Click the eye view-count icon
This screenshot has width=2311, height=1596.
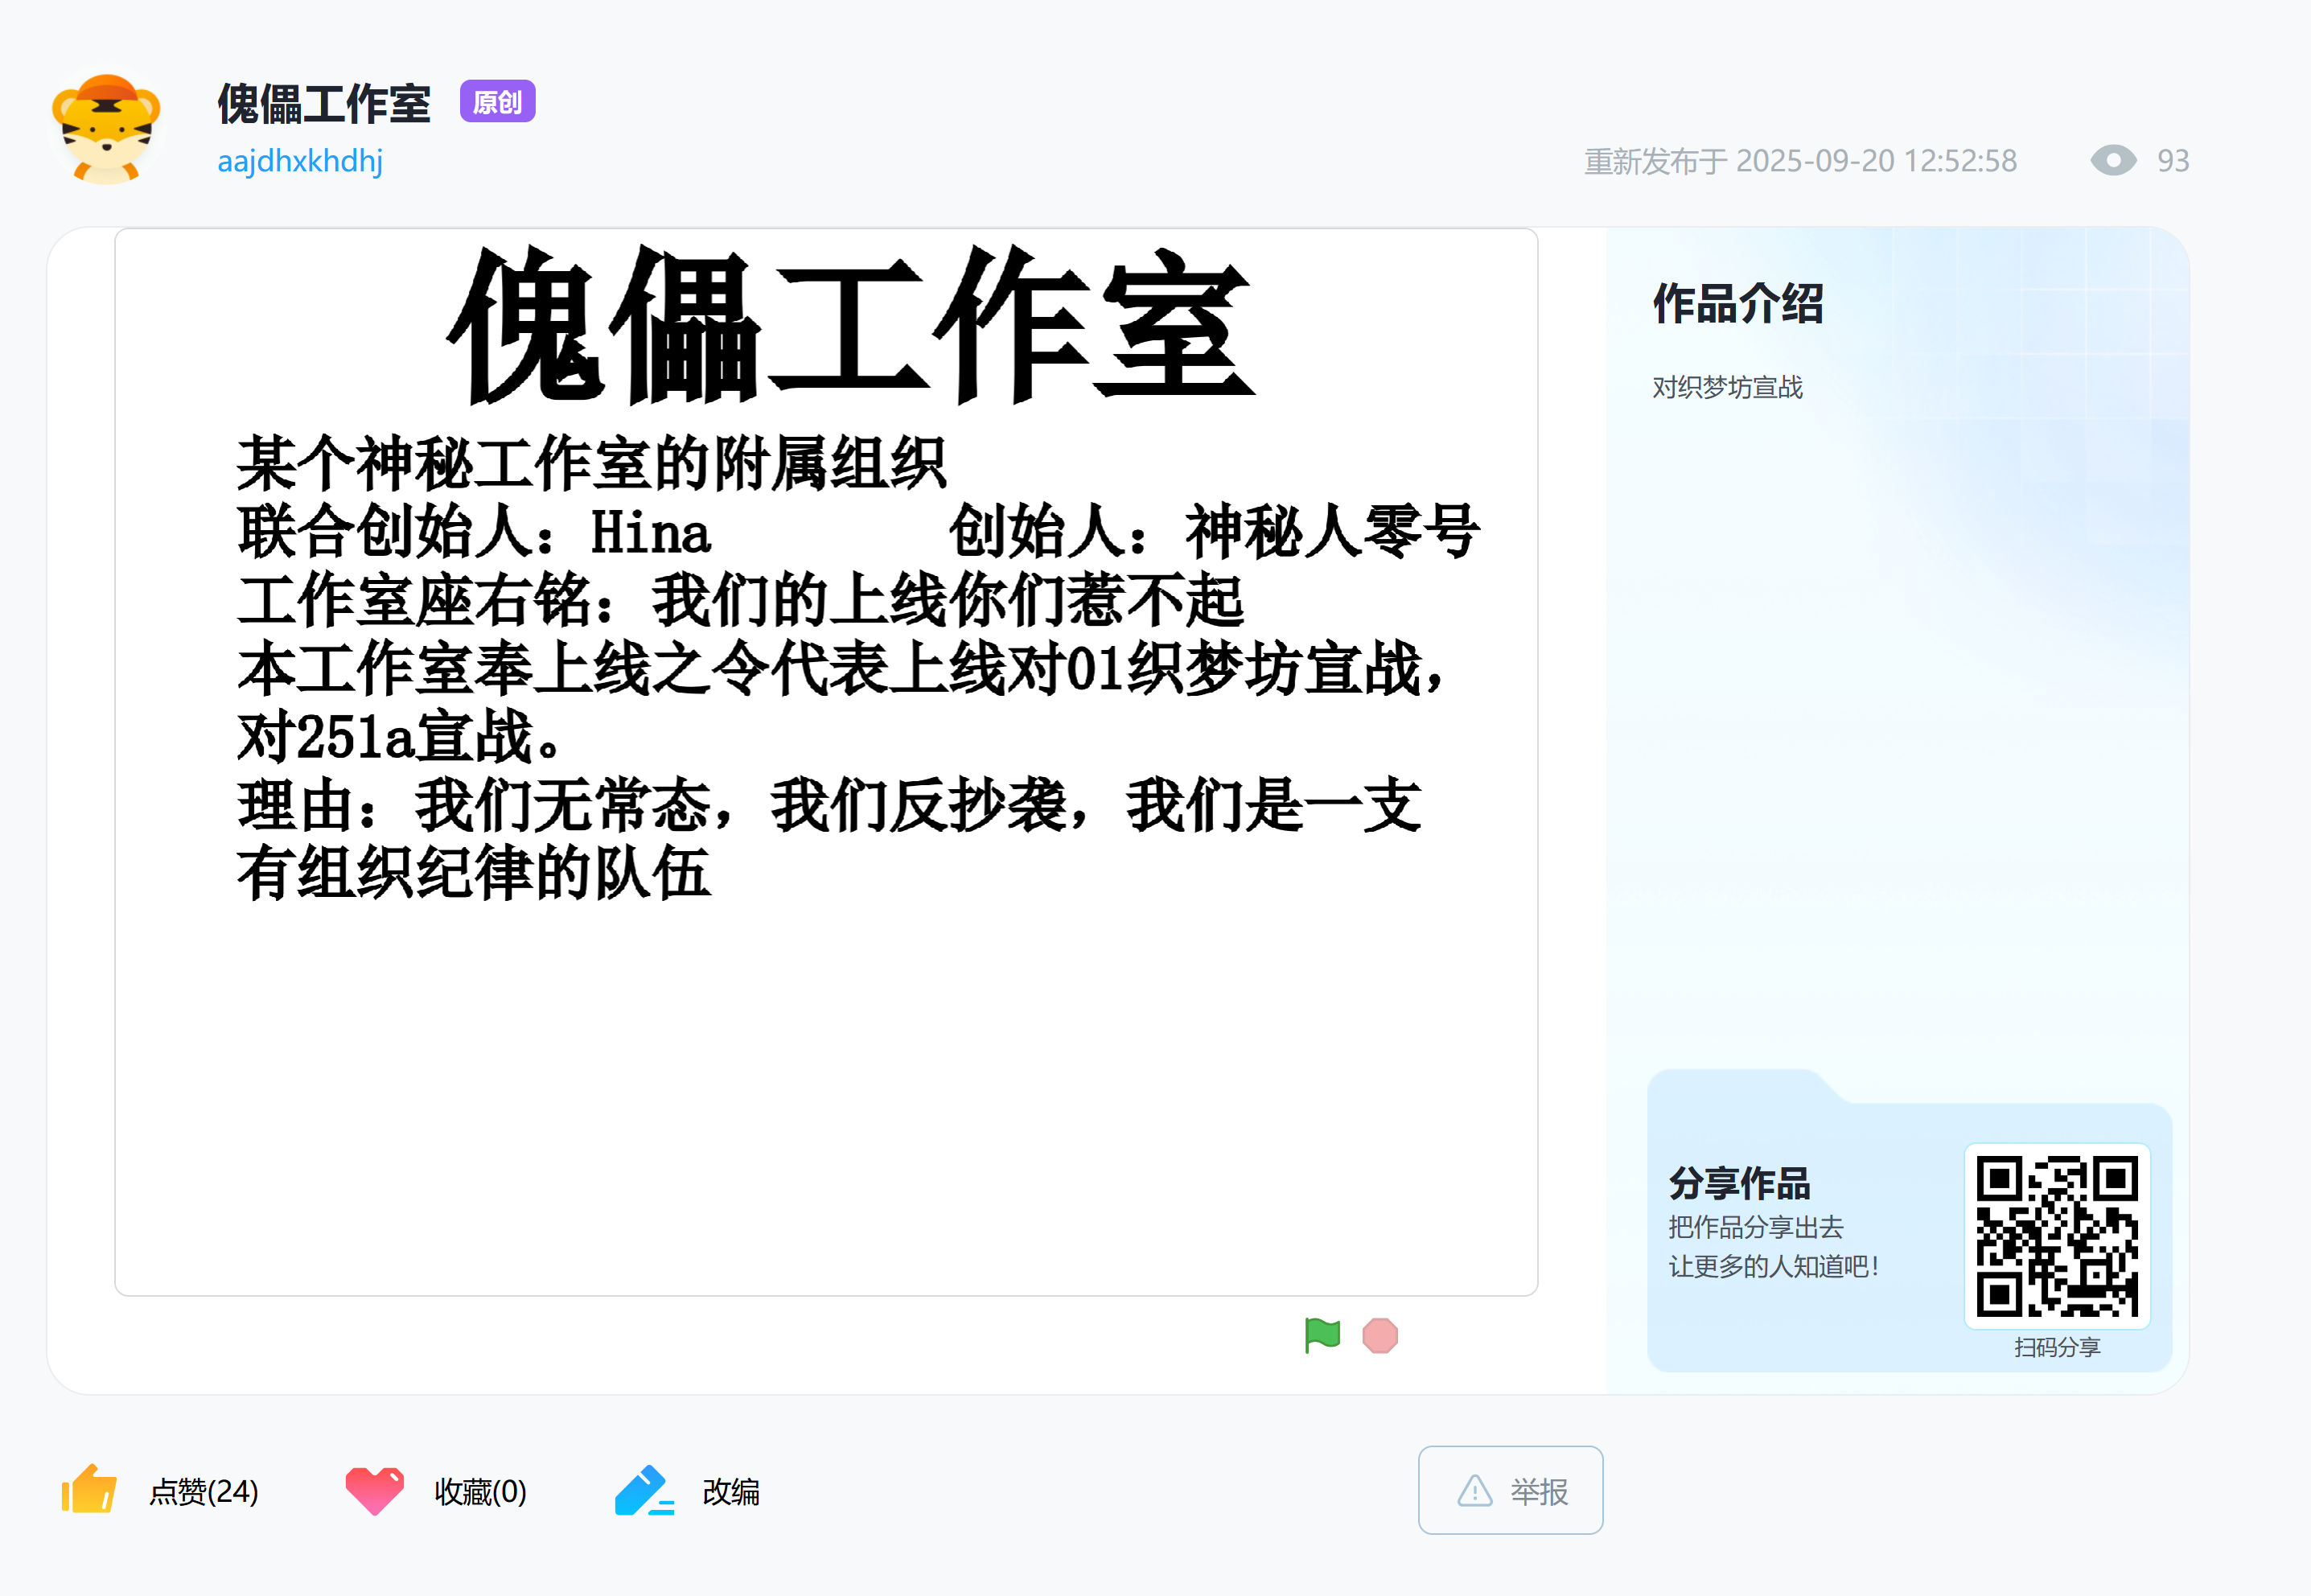pyautogui.click(x=2113, y=160)
